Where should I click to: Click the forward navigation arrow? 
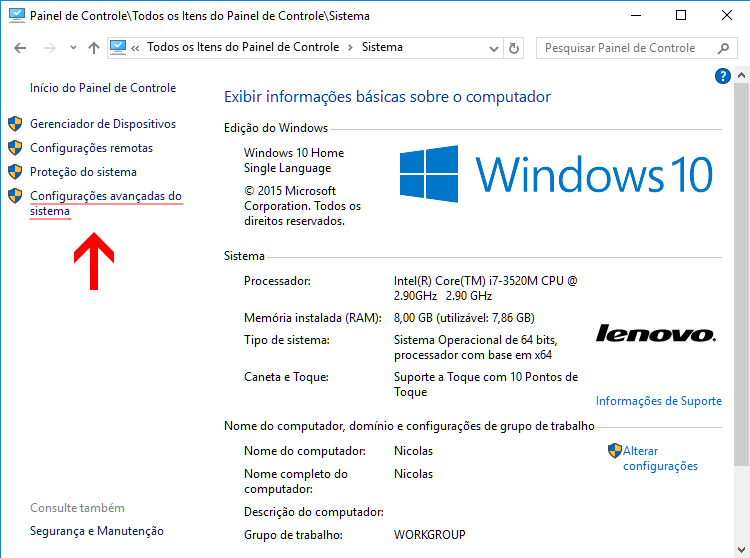[x=50, y=48]
